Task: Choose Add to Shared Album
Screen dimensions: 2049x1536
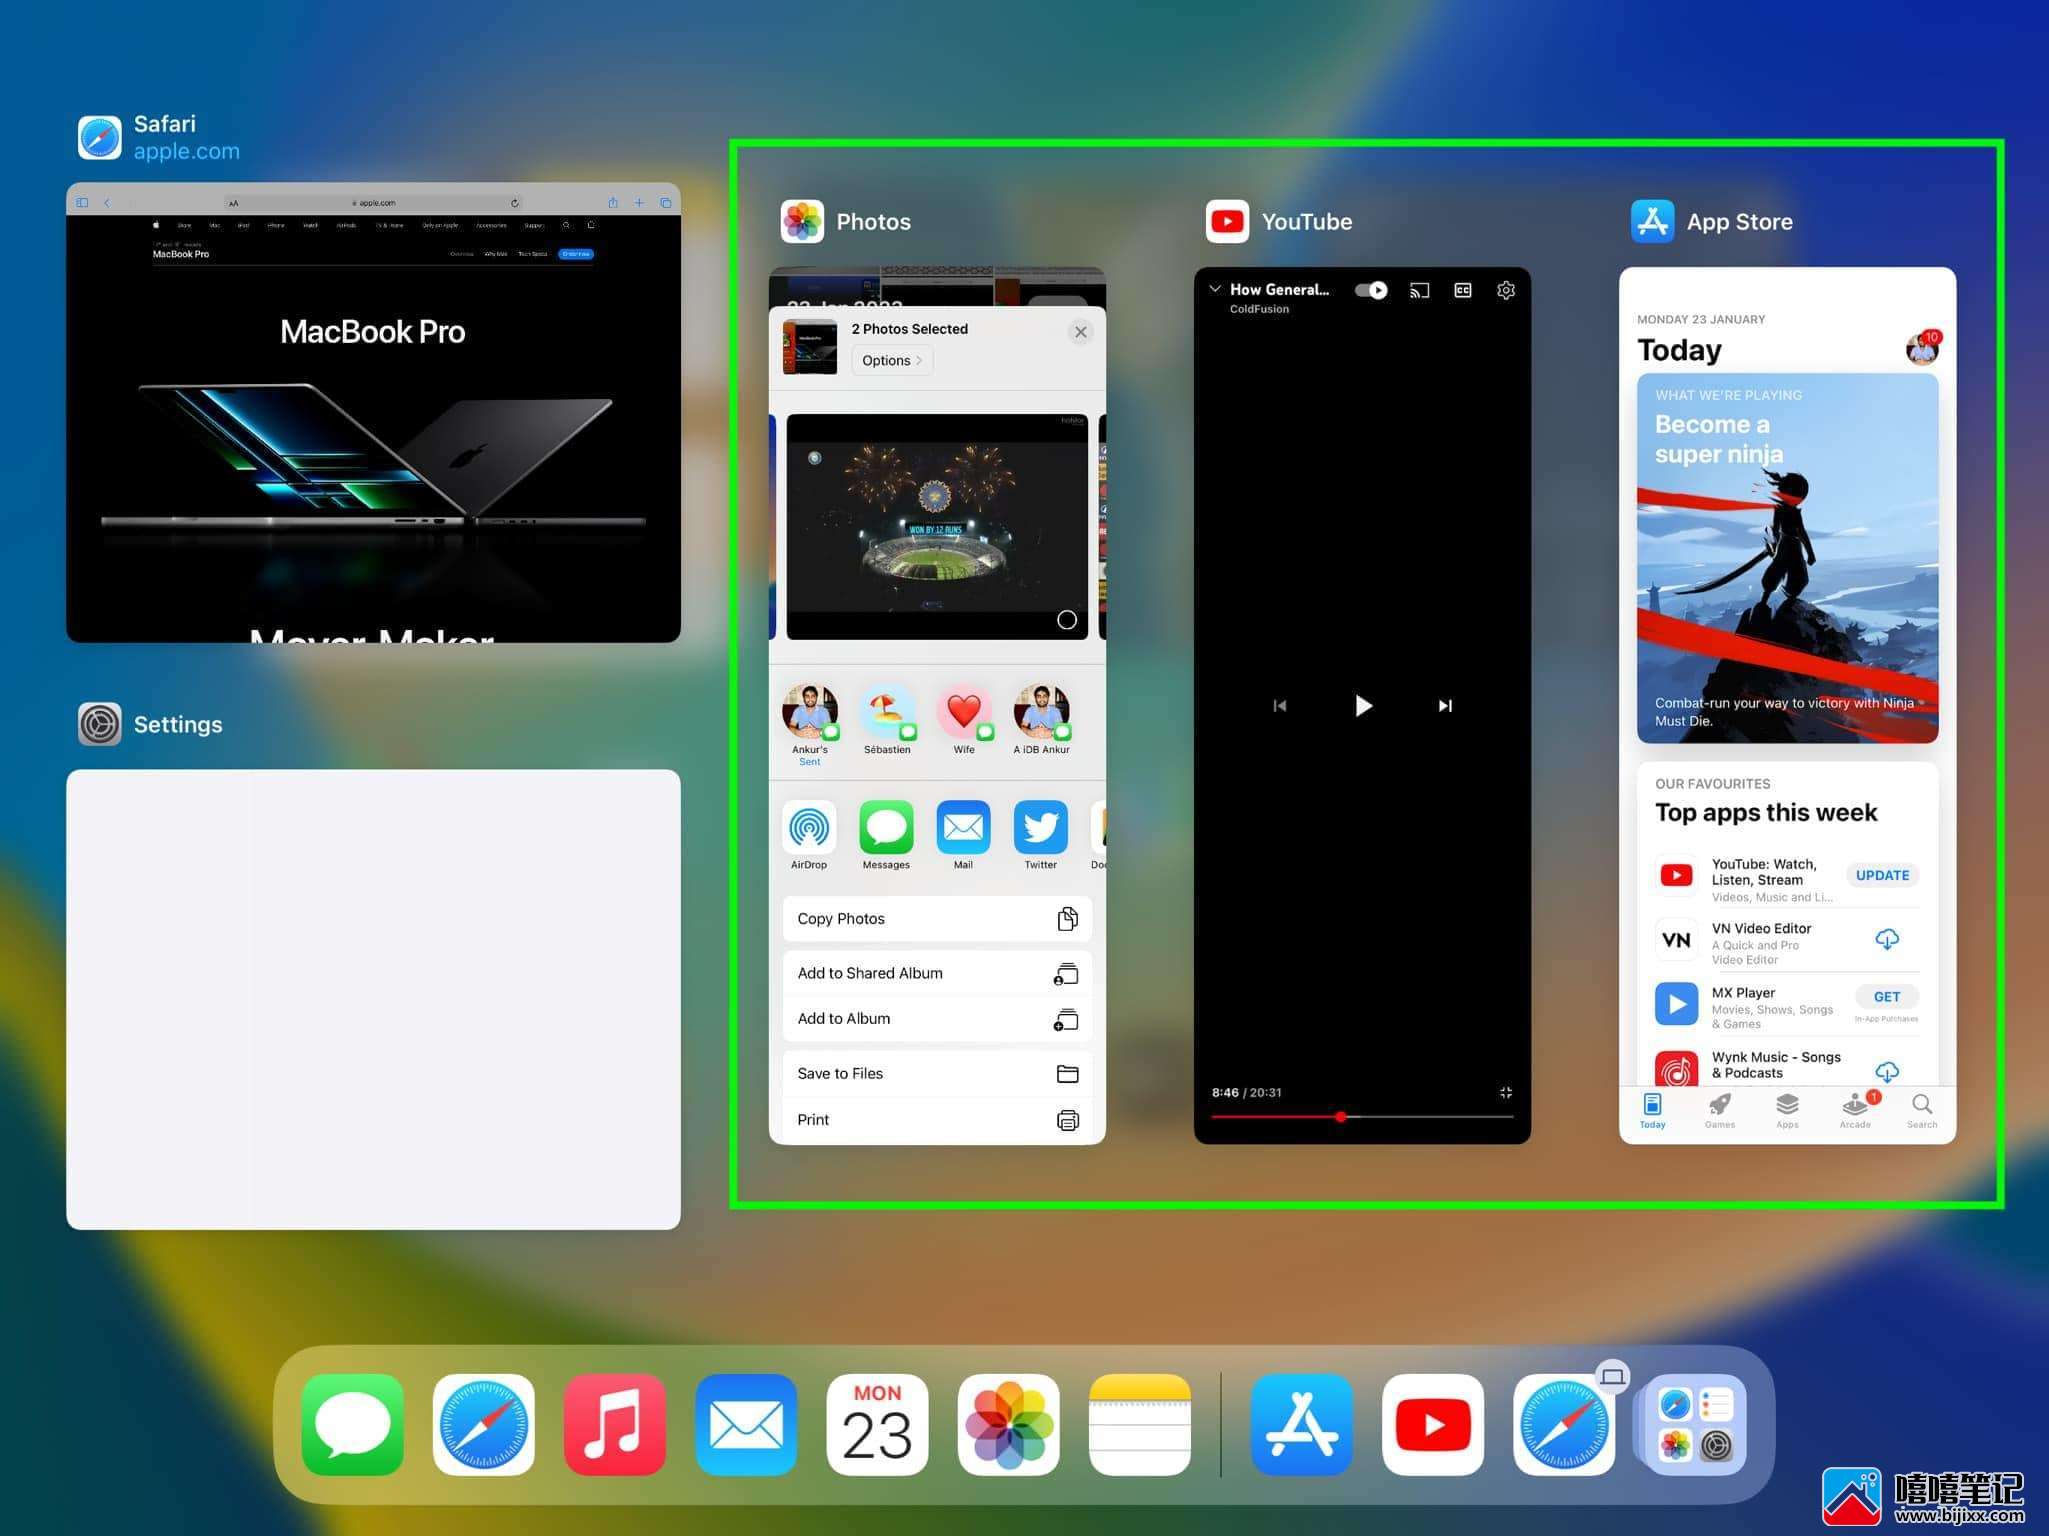Action: pyautogui.click(x=937, y=973)
